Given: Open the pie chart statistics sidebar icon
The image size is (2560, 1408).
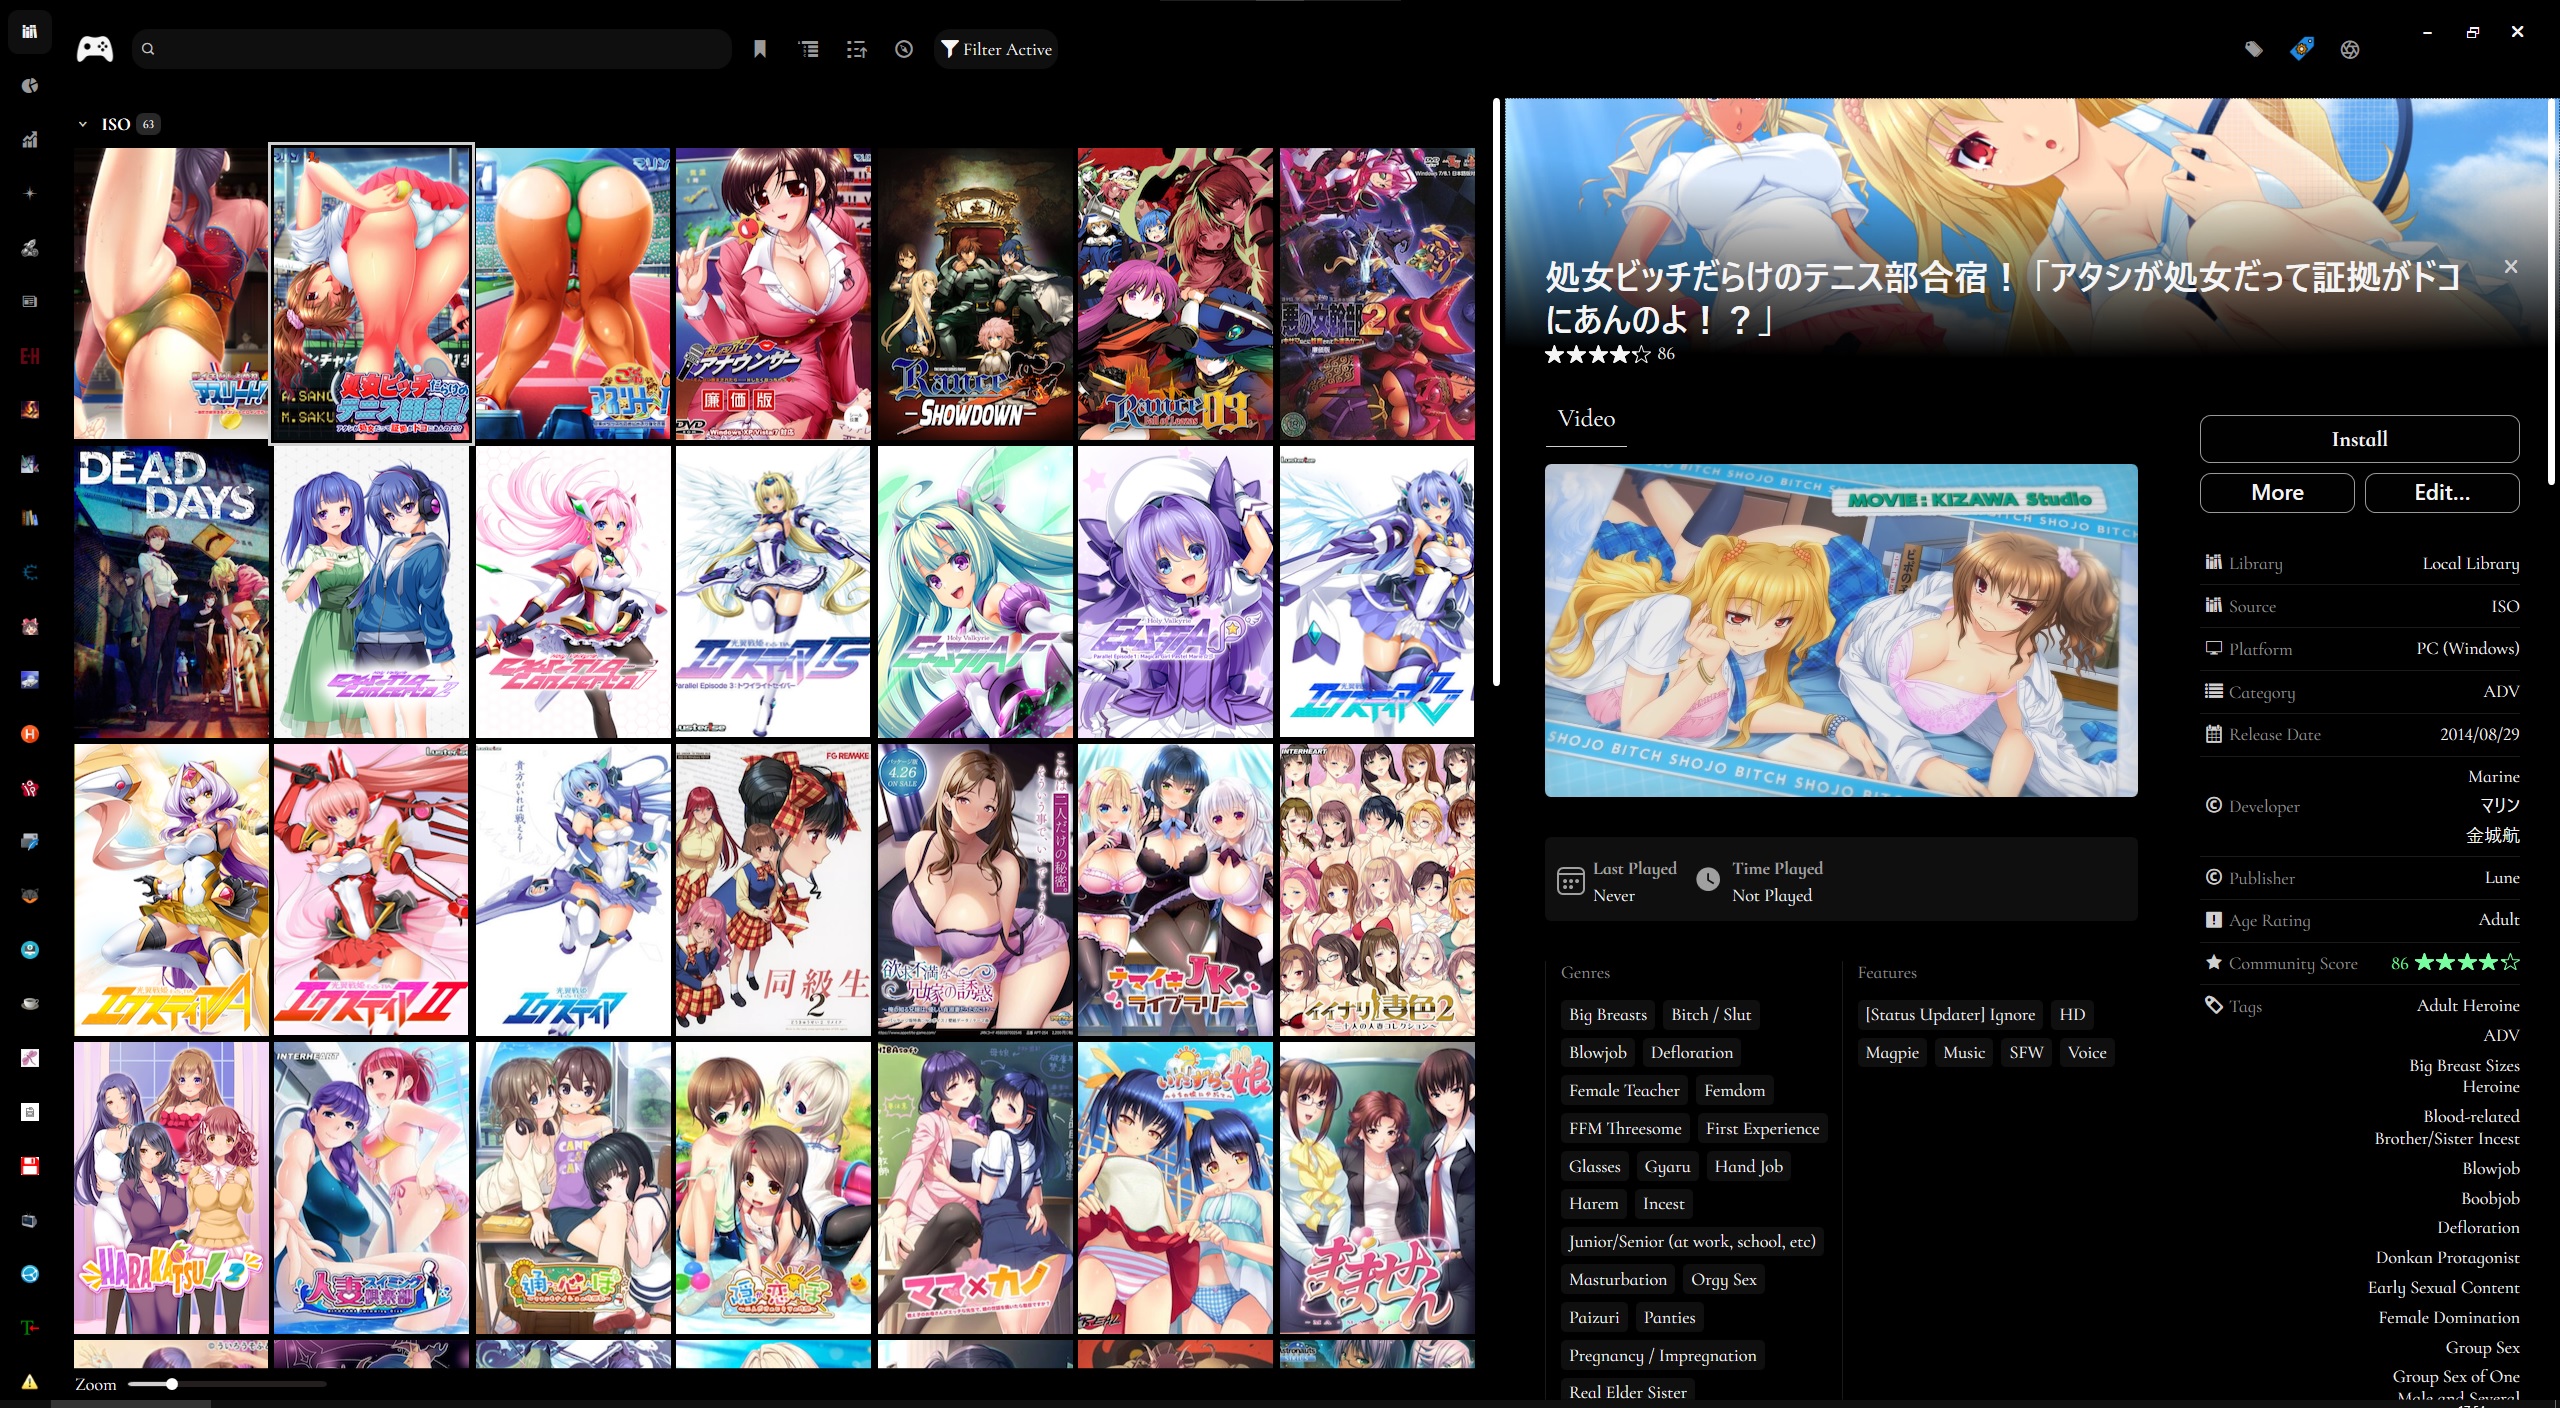Looking at the screenshot, I should pos(30,86).
